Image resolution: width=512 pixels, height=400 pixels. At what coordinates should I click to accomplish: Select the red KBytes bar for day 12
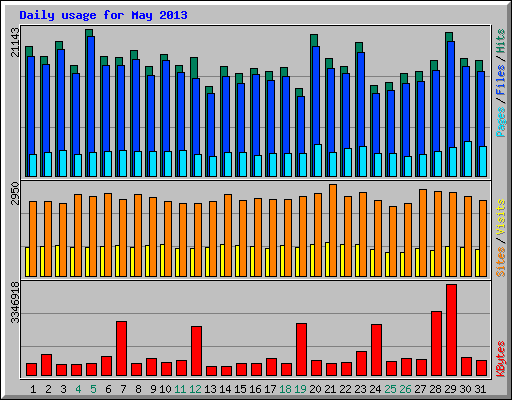tap(196, 351)
